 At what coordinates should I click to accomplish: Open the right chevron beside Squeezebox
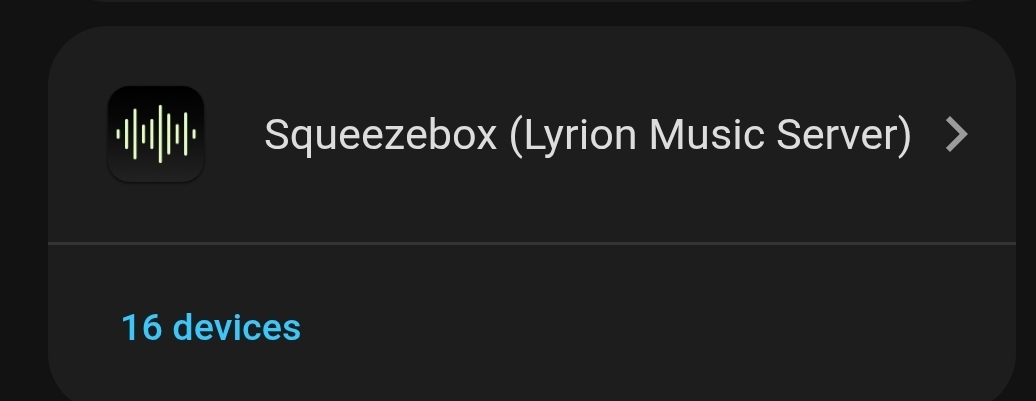click(x=956, y=134)
